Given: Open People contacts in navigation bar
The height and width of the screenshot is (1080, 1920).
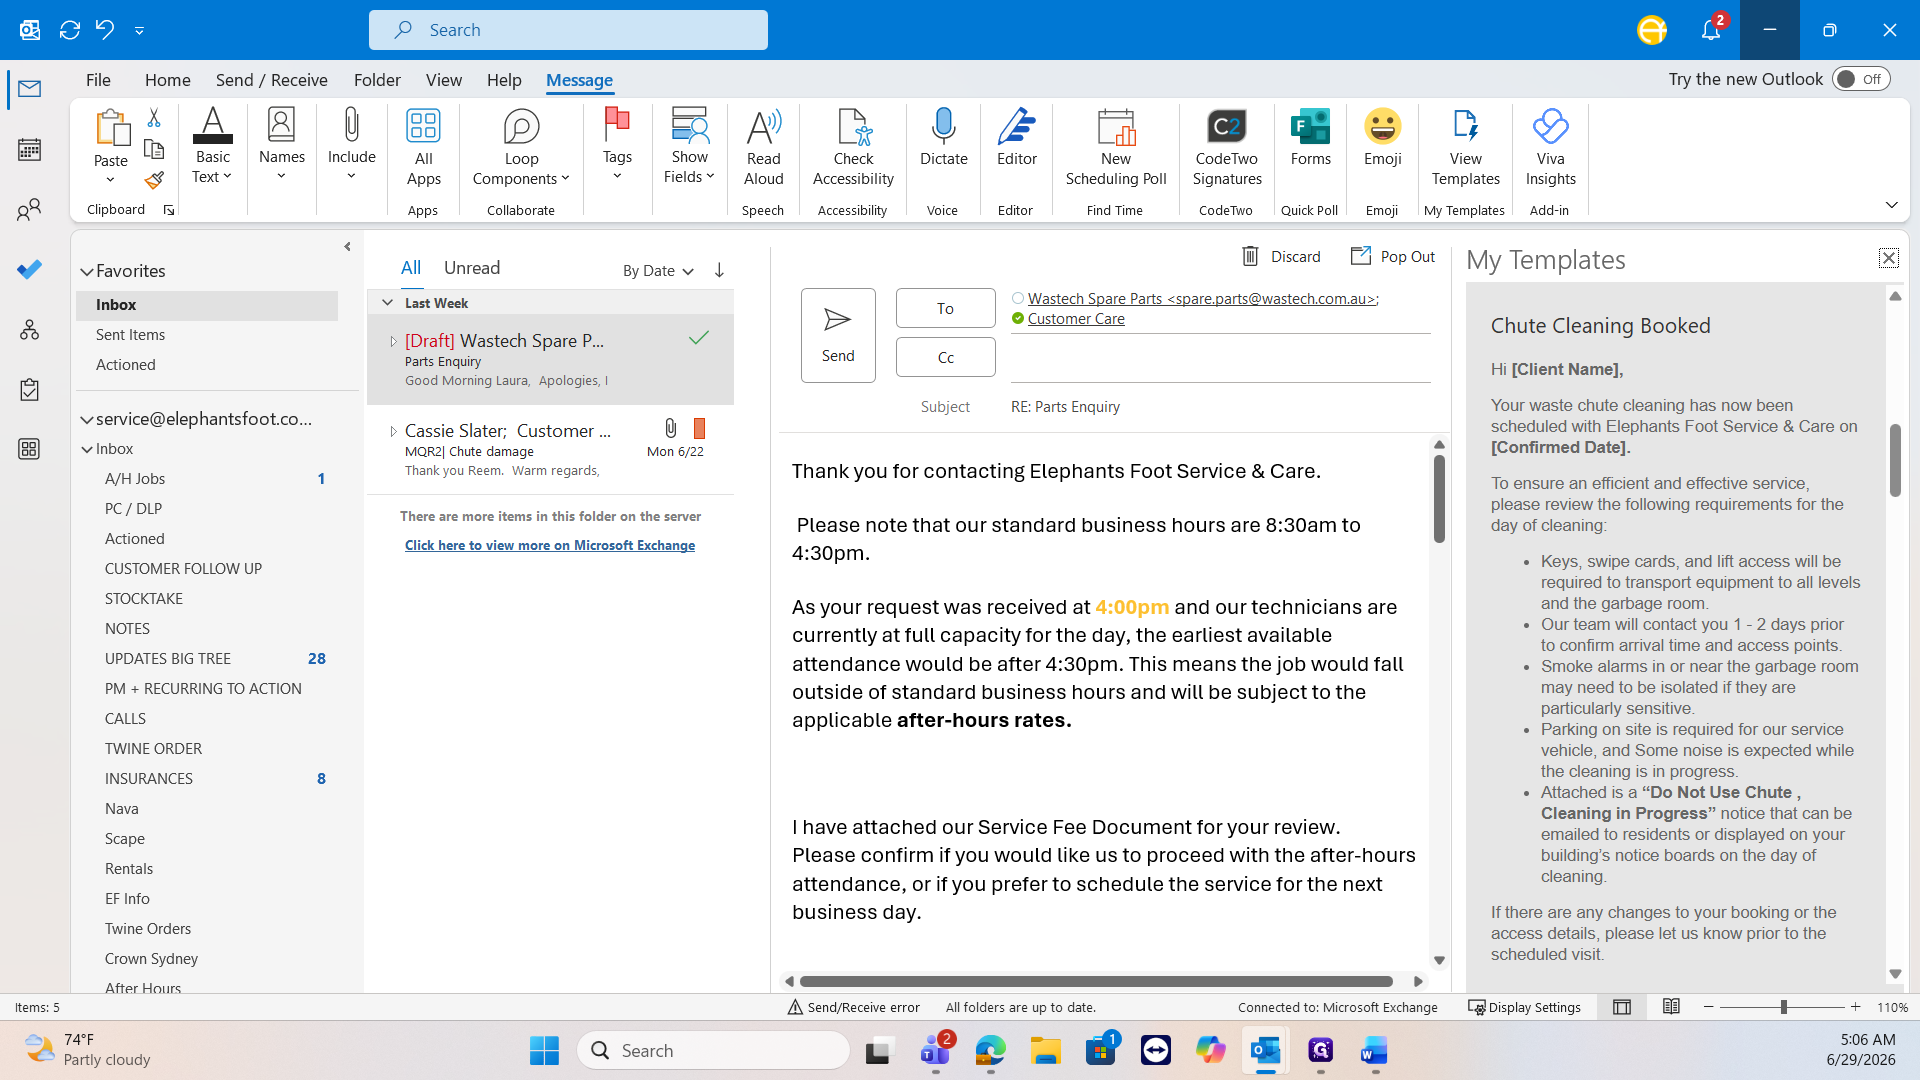Looking at the screenshot, I should coord(30,210).
